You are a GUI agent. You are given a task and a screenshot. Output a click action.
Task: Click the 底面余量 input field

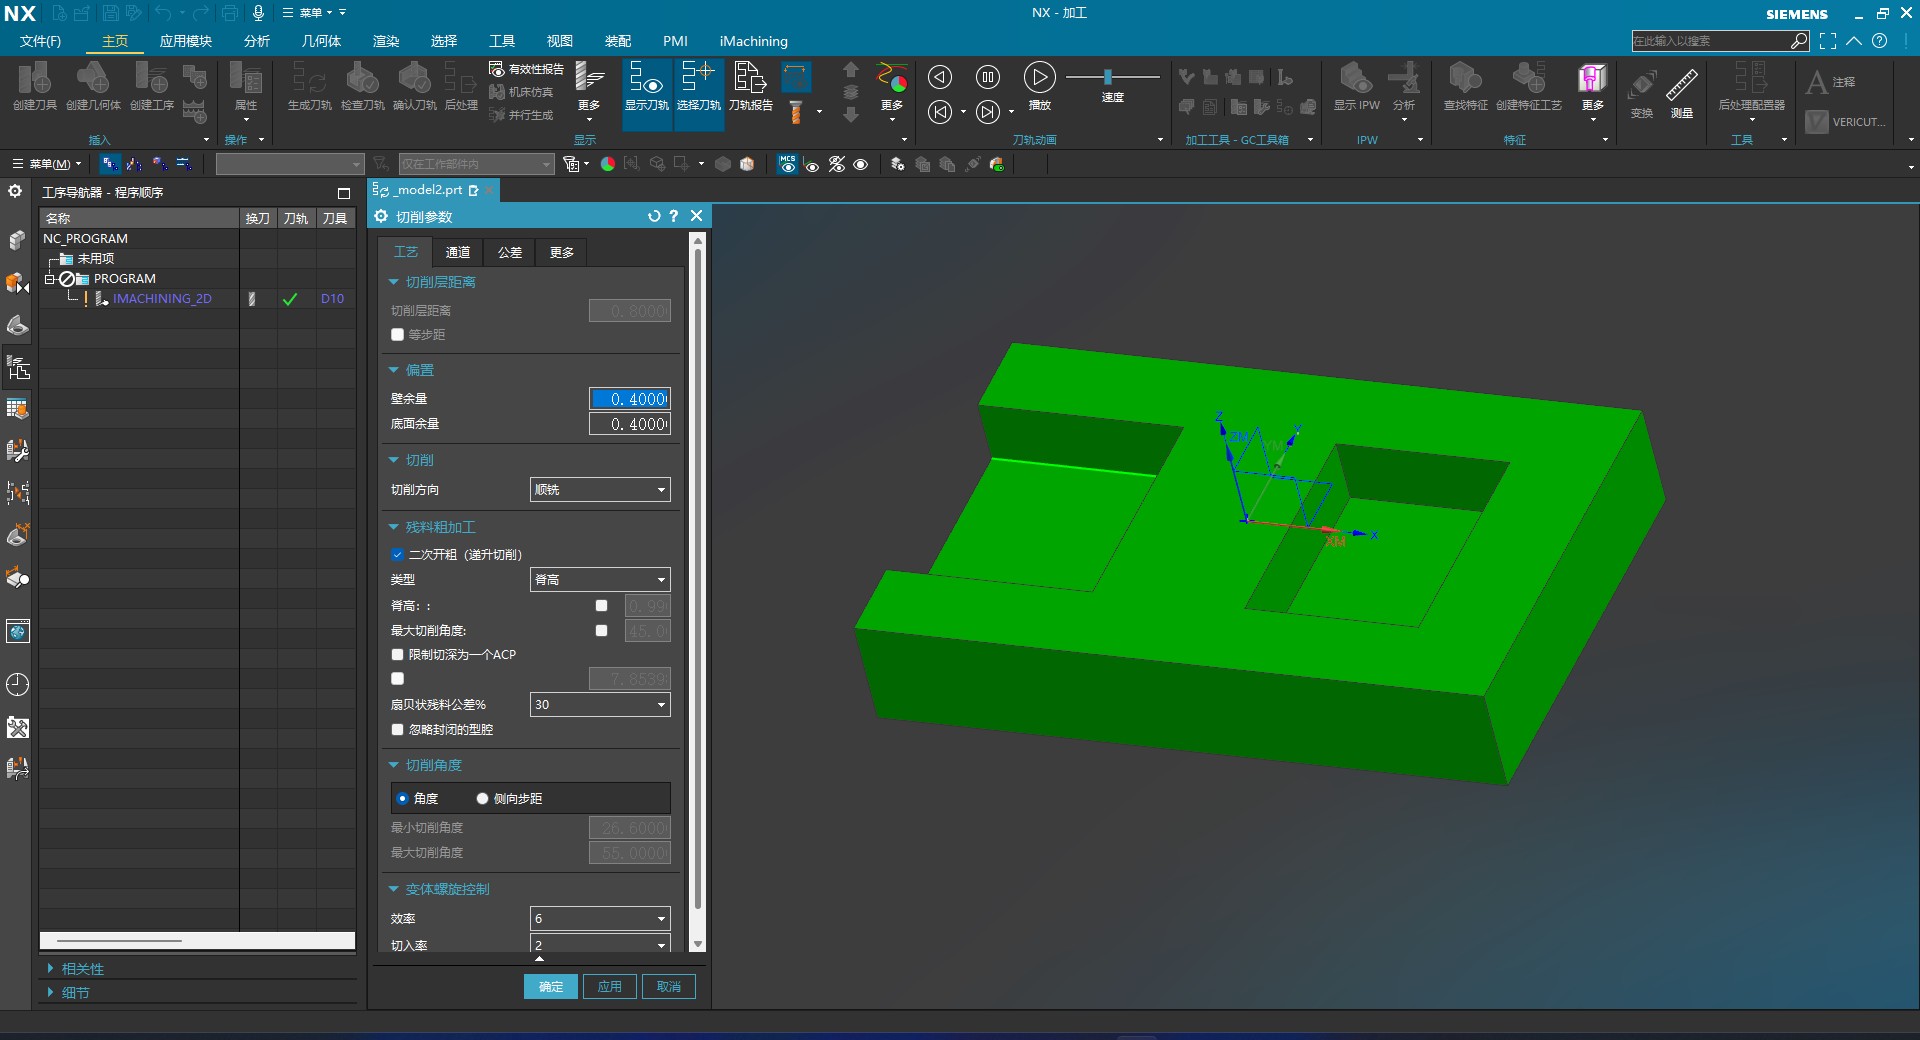click(630, 424)
